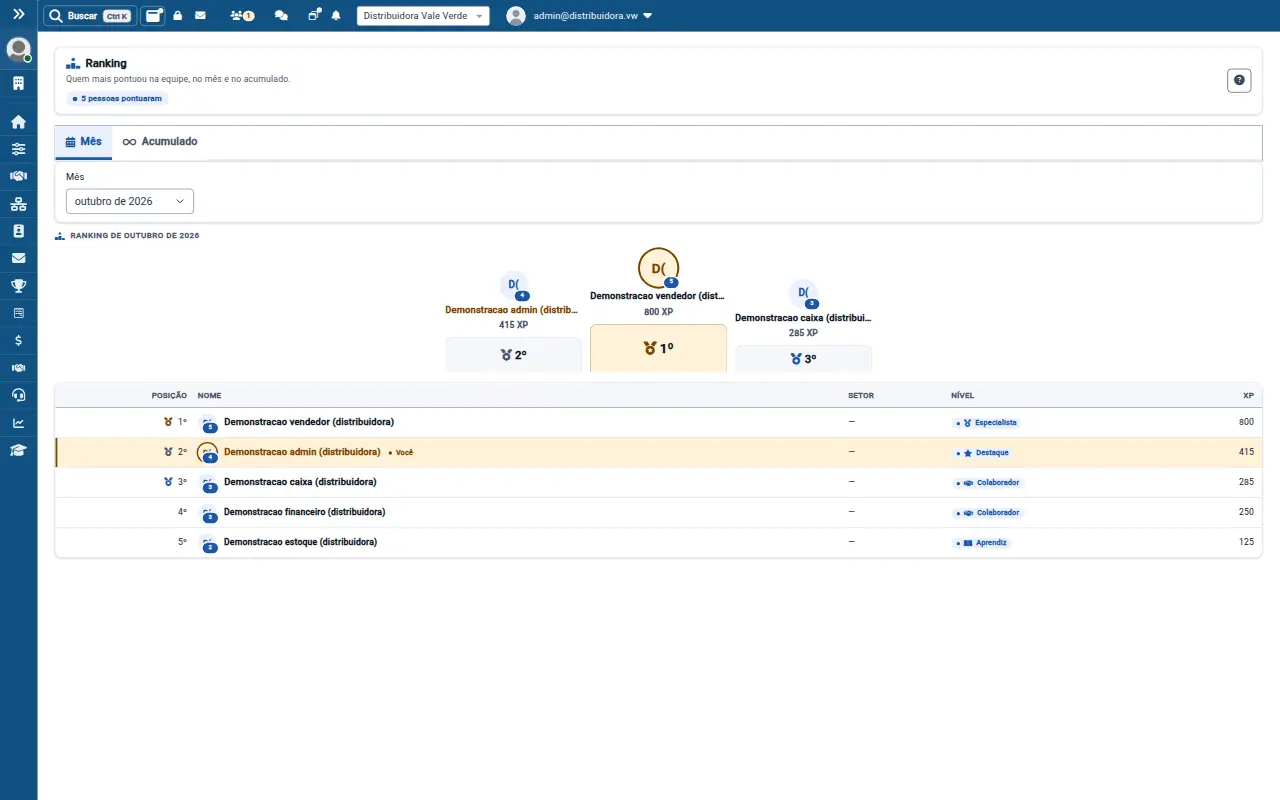Open the graduation cap icon in sidebar
1280x800 pixels.
pos(18,450)
